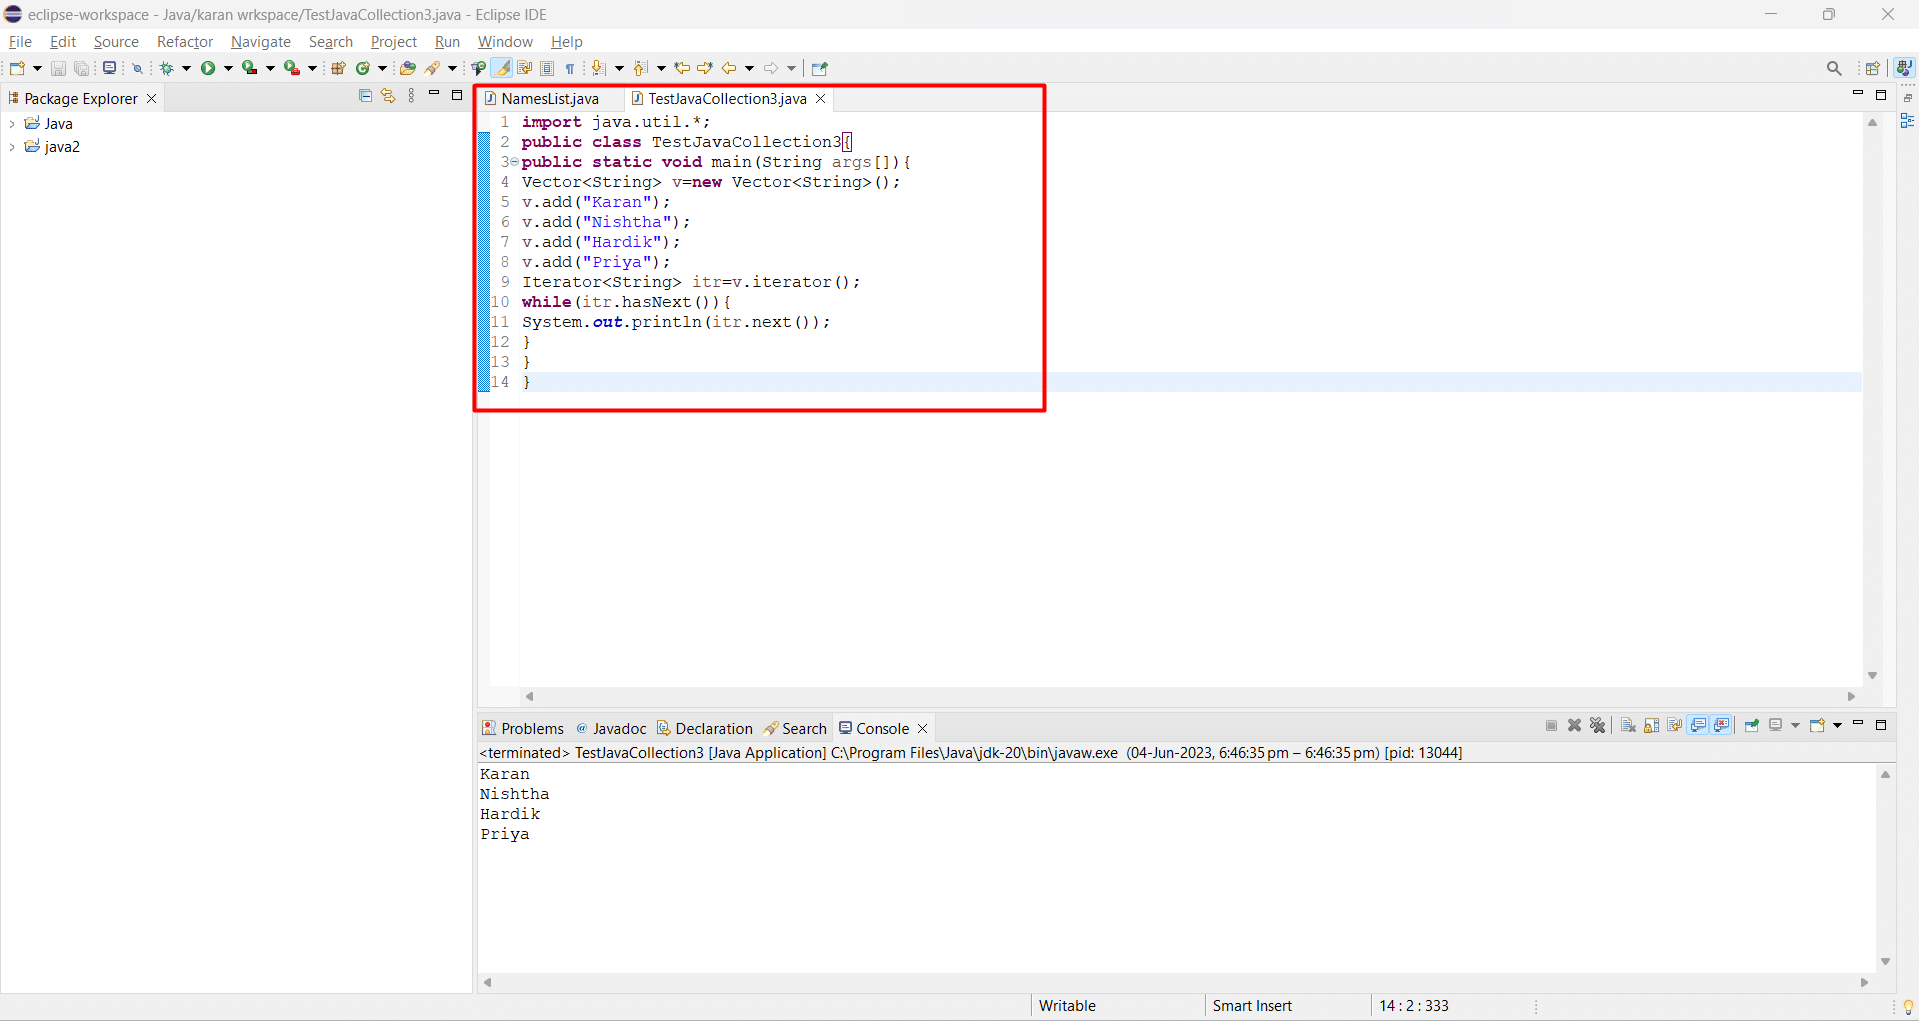Toggle Show Whitespace Characters pilcrow icon
Viewport: 1919px width, 1021px height.
point(570,68)
